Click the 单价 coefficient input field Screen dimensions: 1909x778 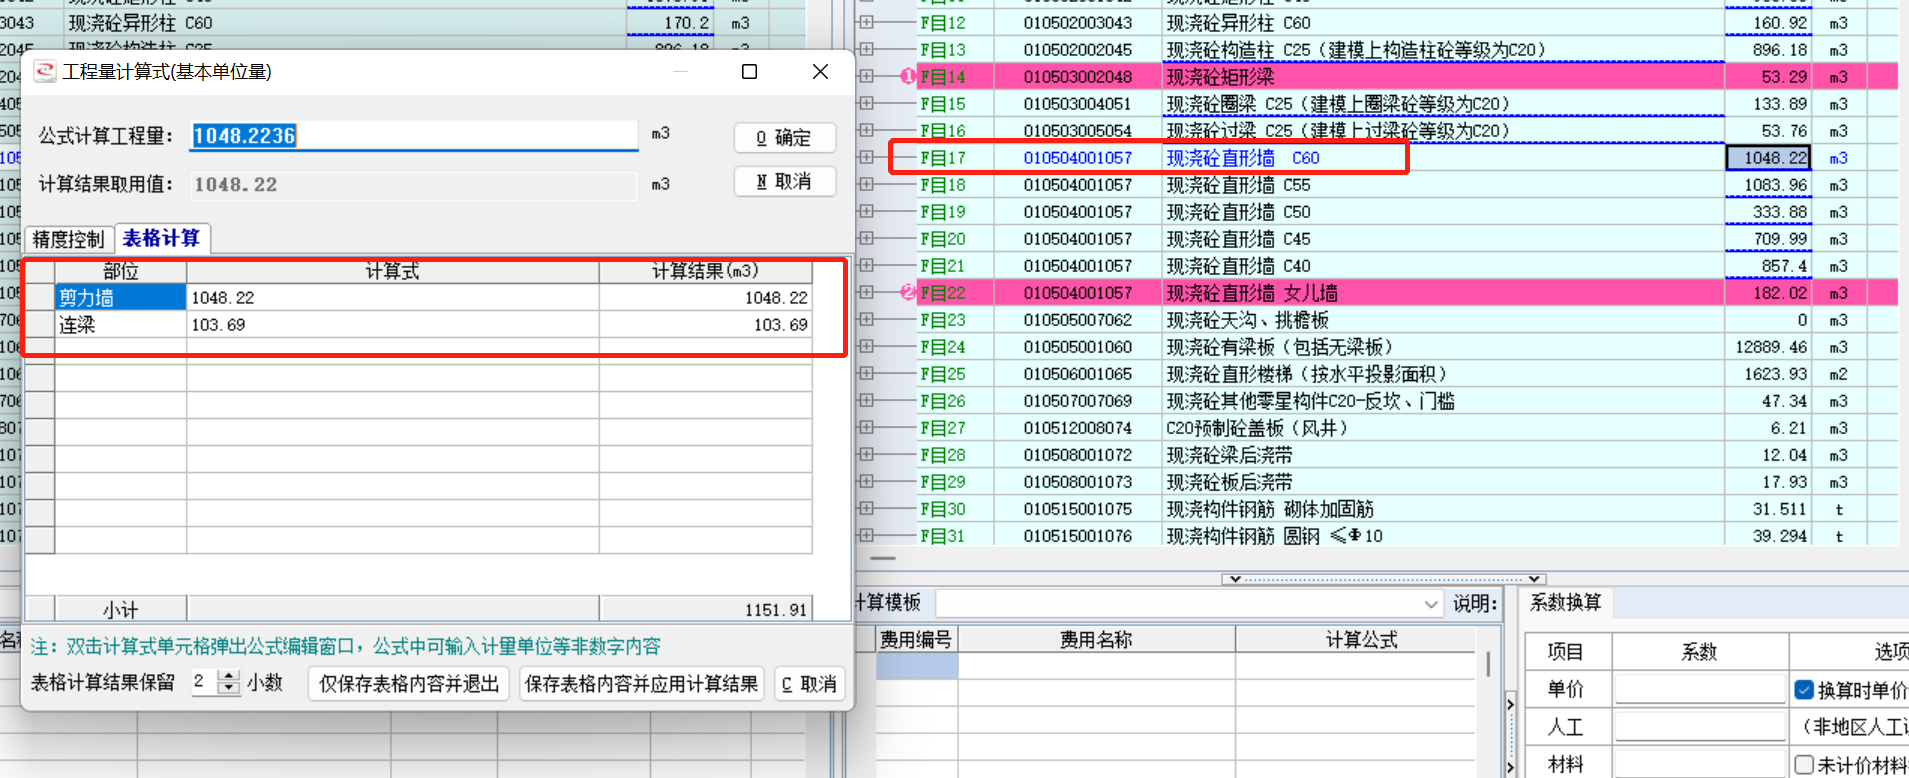click(x=1700, y=689)
